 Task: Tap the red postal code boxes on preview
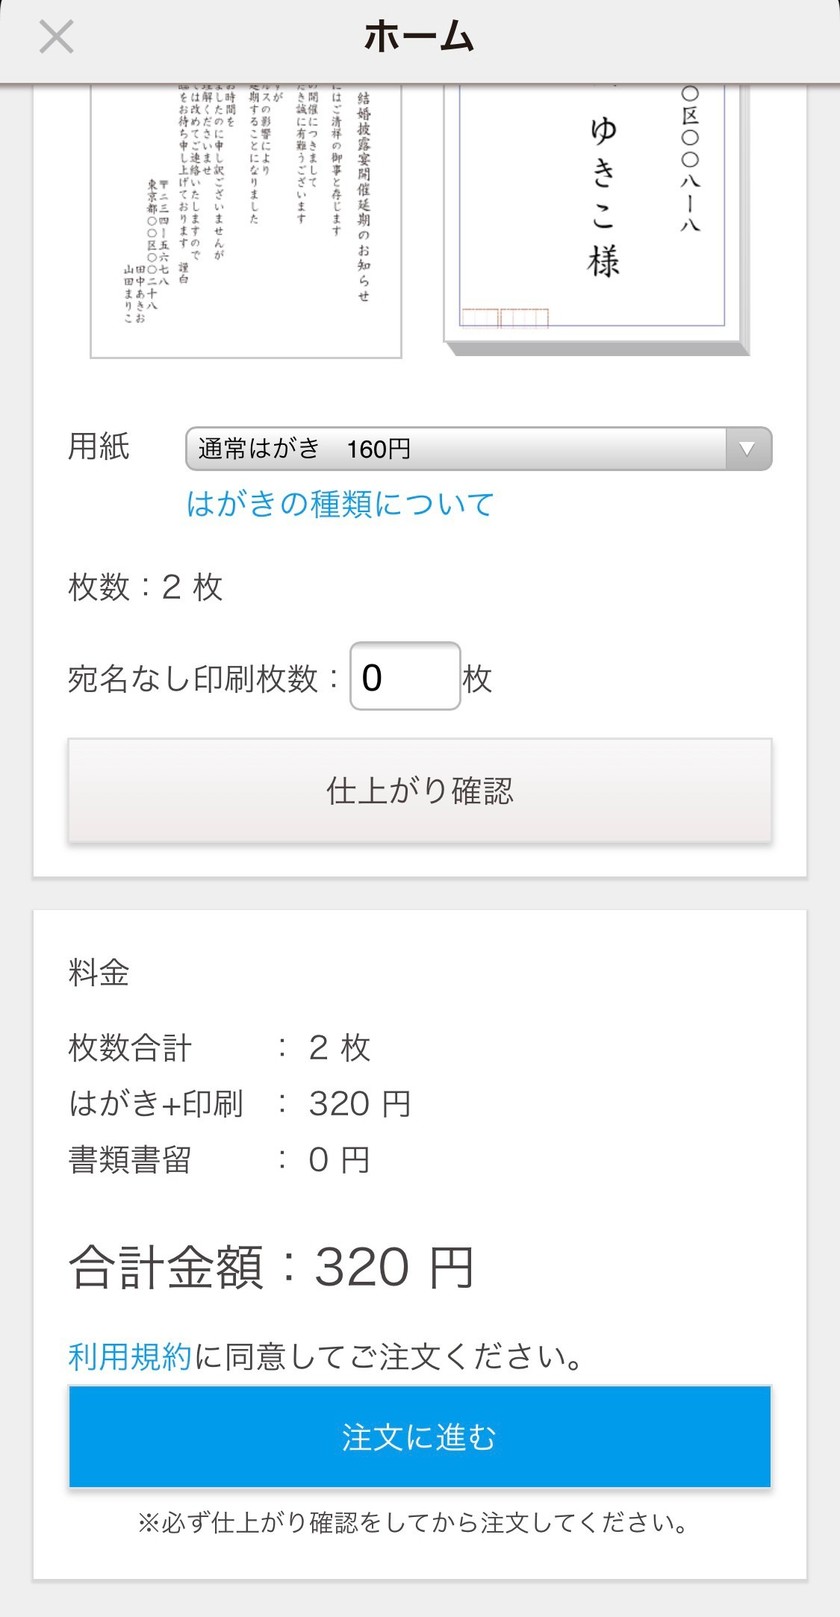pyautogui.click(x=505, y=318)
